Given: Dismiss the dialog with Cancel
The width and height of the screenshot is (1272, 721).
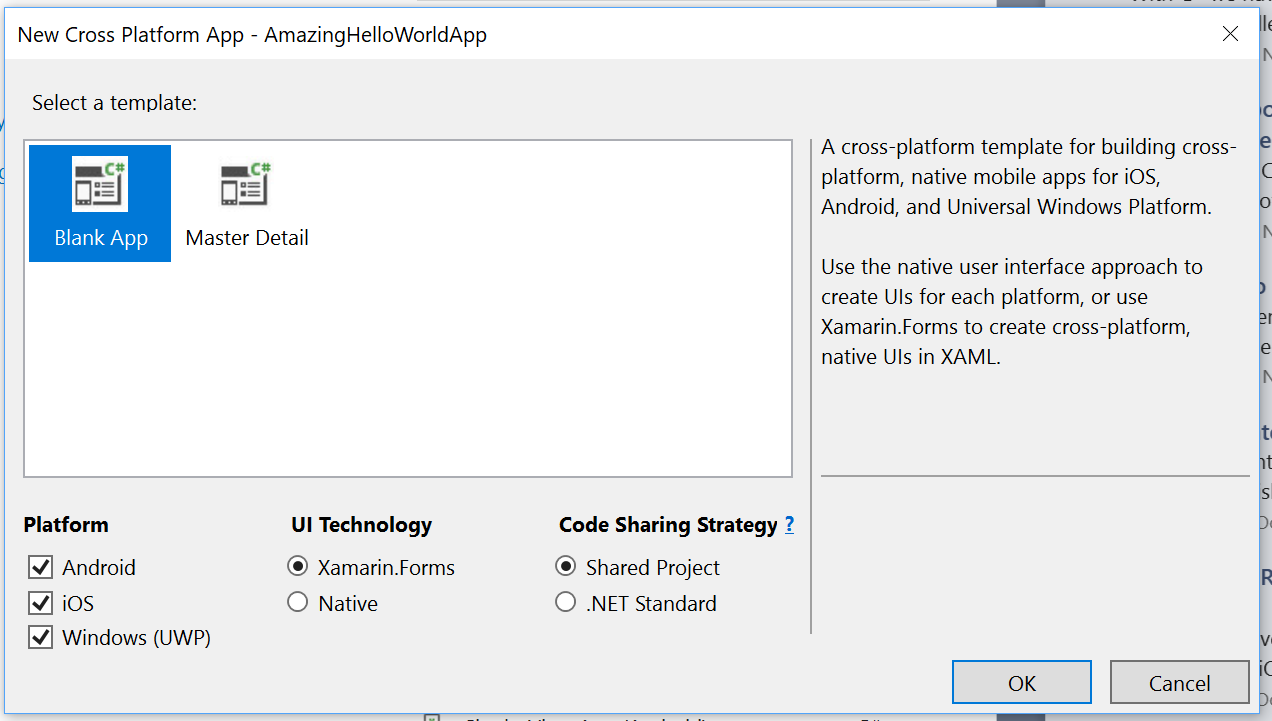Looking at the screenshot, I should point(1179,682).
